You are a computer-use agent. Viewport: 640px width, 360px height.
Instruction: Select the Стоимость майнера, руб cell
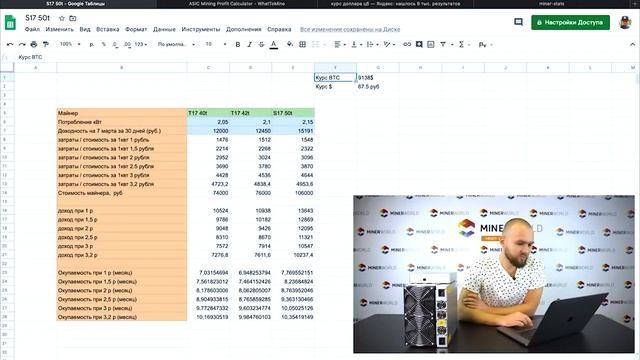122,193
